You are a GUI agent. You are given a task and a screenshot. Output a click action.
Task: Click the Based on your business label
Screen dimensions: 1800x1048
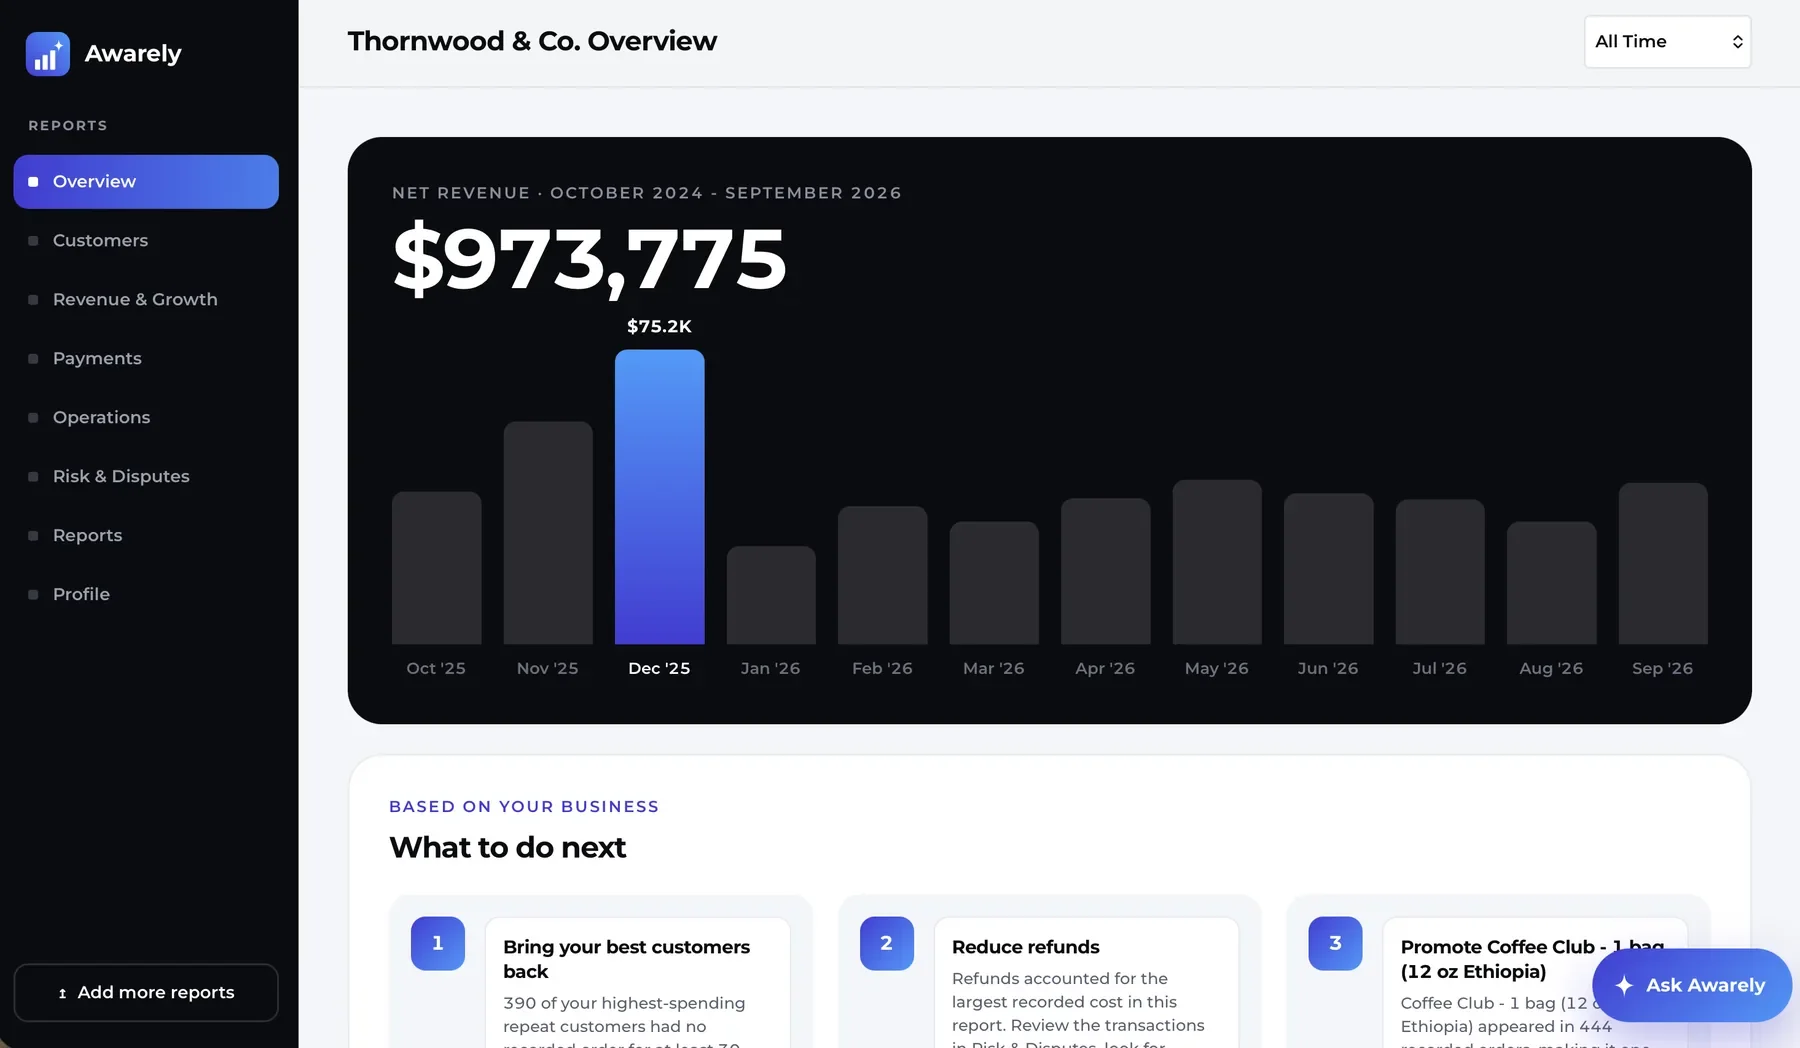coord(524,807)
